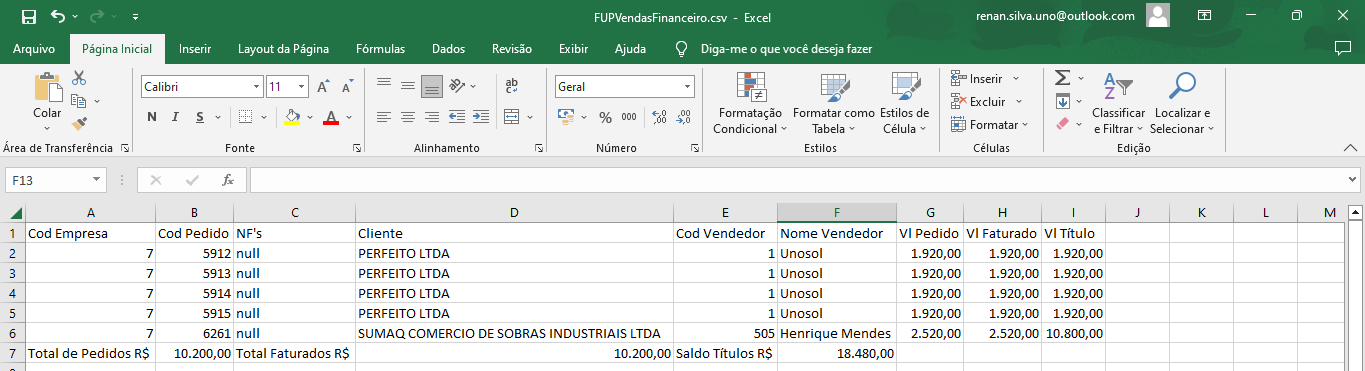The width and height of the screenshot is (1365, 371).
Task: Expand the Name Box dropdown
Action: point(96,180)
